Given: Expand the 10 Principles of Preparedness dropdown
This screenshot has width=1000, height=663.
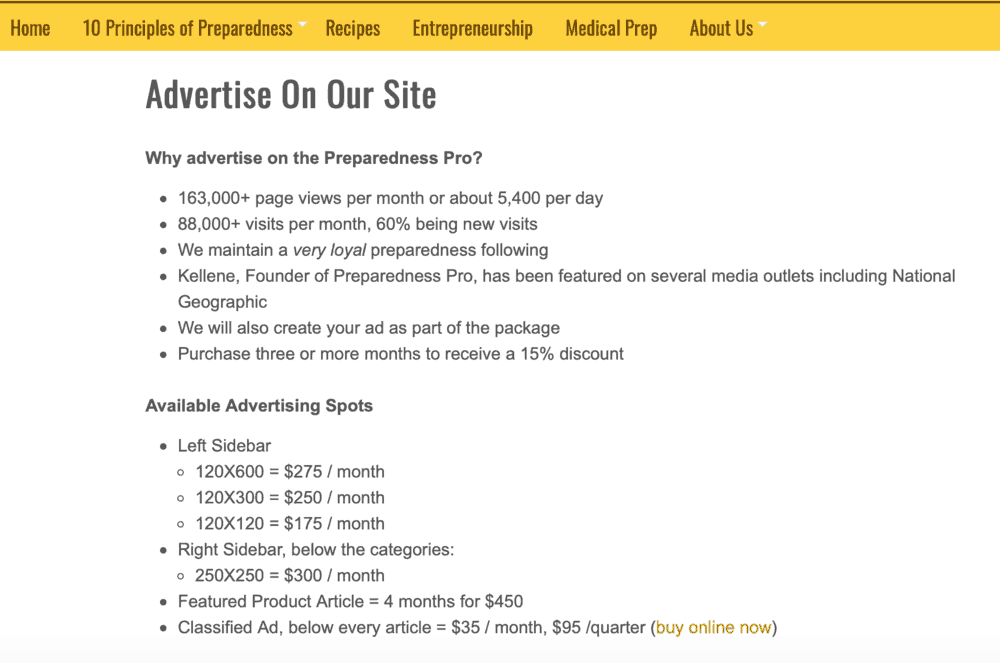Looking at the screenshot, I should pyautogui.click(x=190, y=28).
